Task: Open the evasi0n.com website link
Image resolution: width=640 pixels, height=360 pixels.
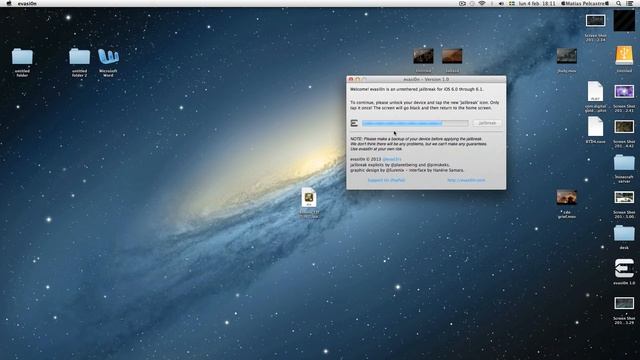Action: click(x=466, y=180)
